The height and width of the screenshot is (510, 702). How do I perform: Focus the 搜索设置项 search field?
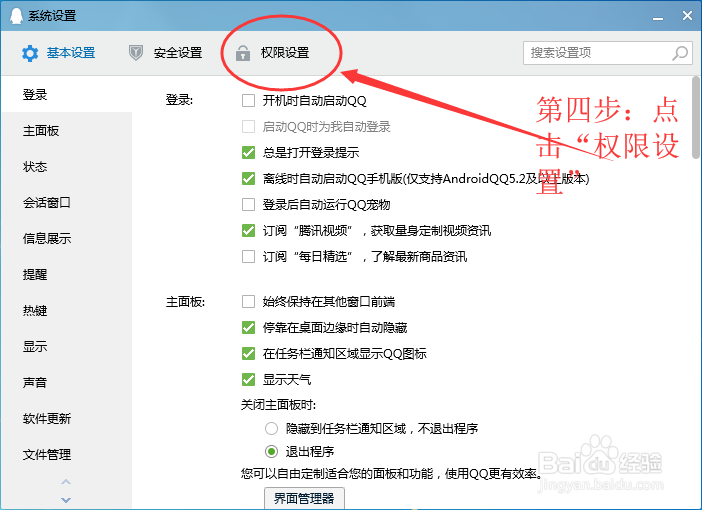(608, 53)
